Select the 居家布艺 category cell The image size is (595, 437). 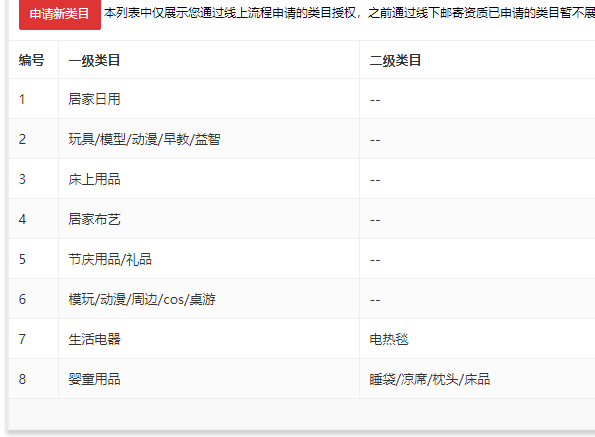point(209,219)
